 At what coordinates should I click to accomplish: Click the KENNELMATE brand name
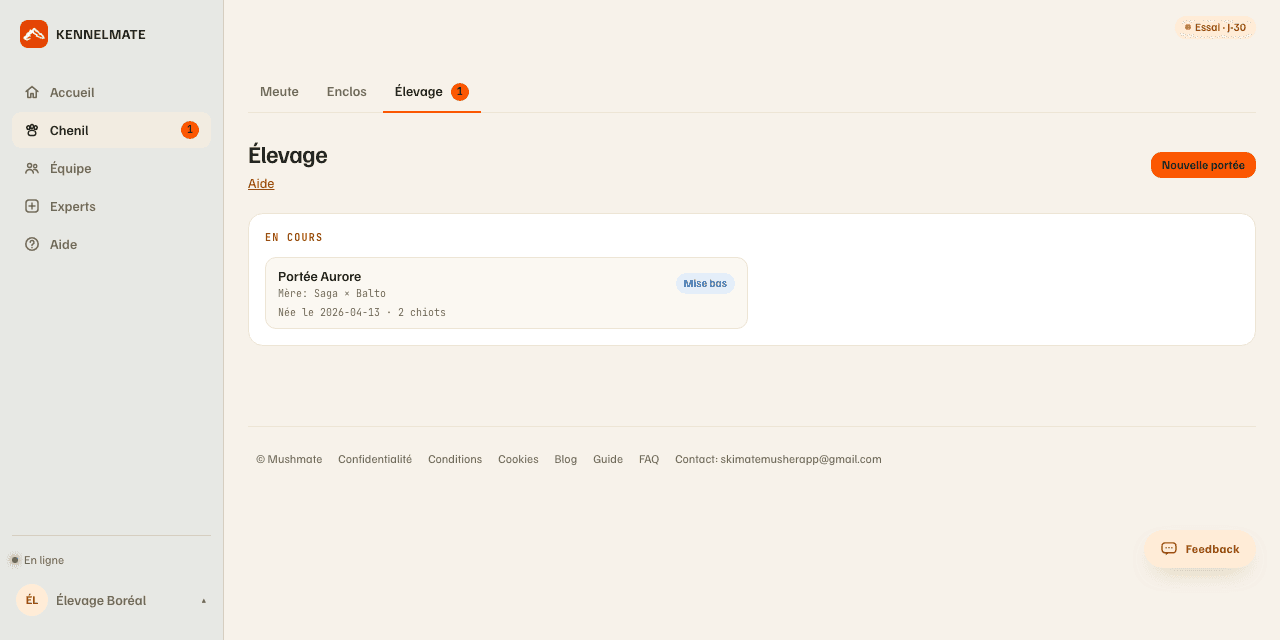[101, 34]
